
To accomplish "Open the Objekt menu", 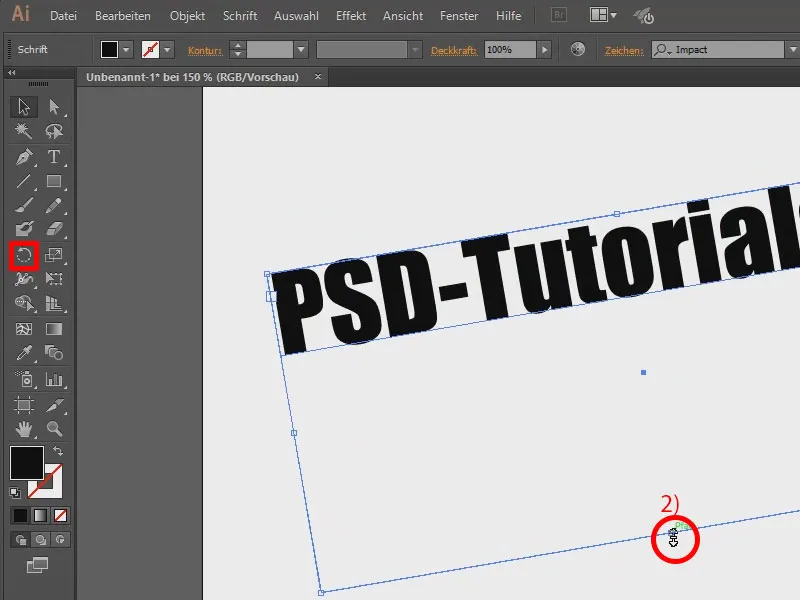I will pyautogui.click(x=187, y=17).
